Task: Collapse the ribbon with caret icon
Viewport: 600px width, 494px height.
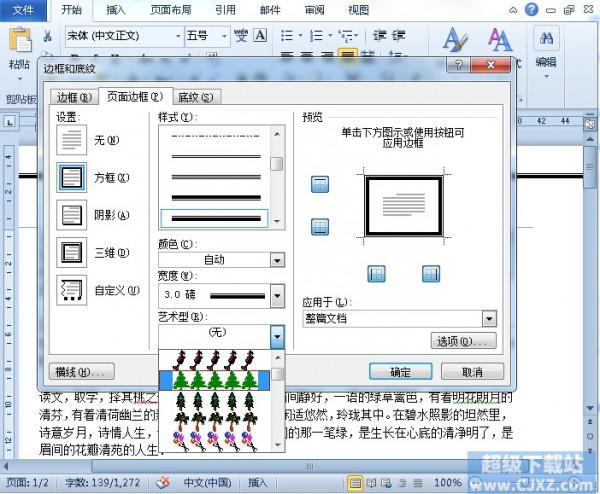Action: click(x=513, y=10)
